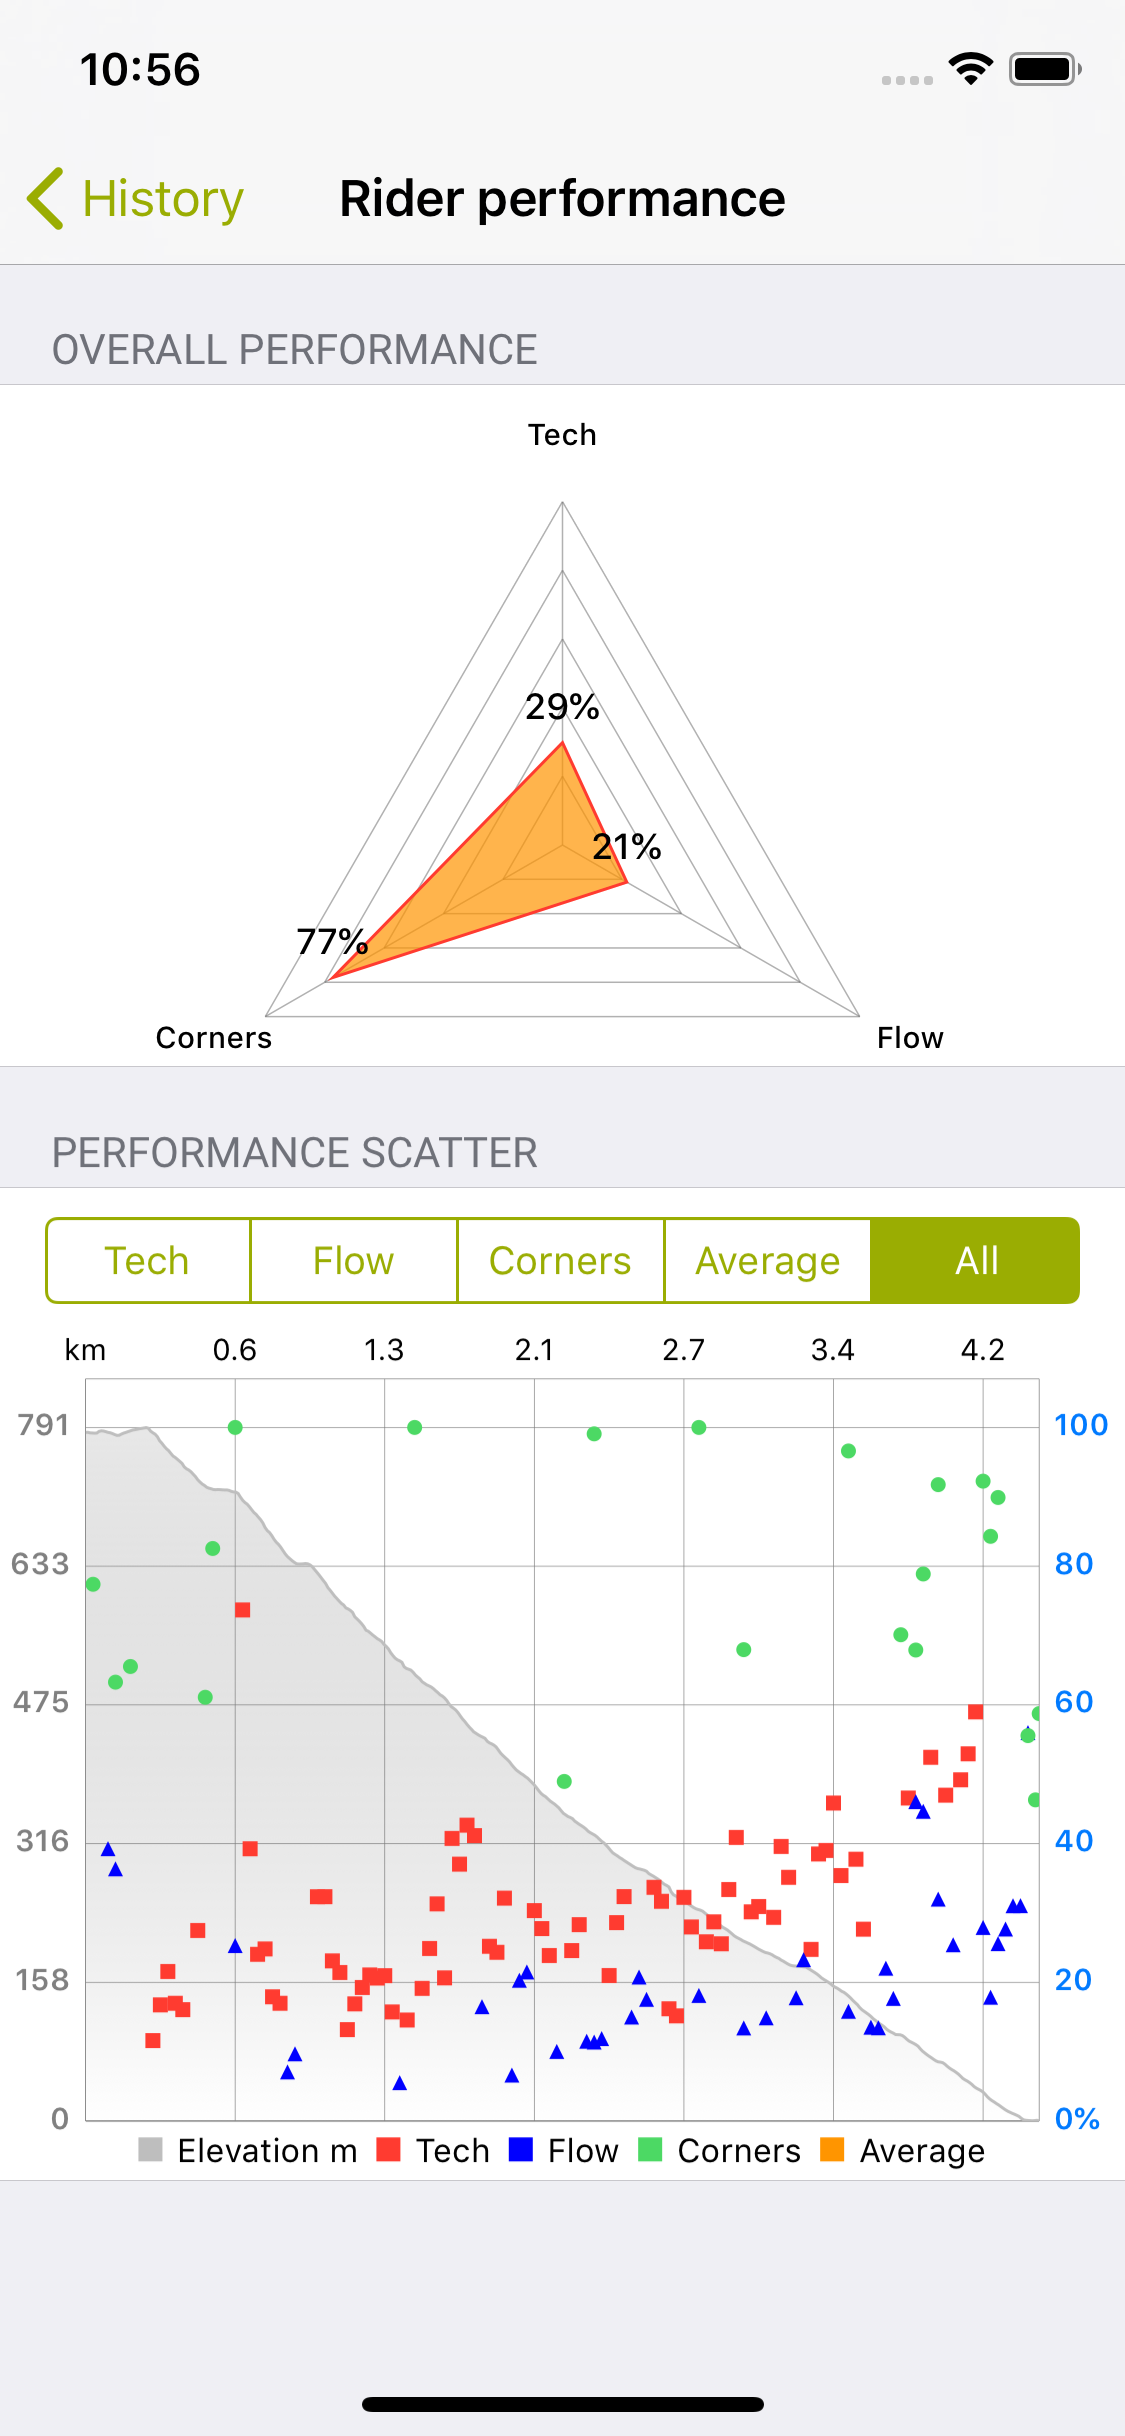Viewport: 1125px width, 2436px height.
Task: Click the gray Elevation legend swatch
Action: (x=150, y=2149)
